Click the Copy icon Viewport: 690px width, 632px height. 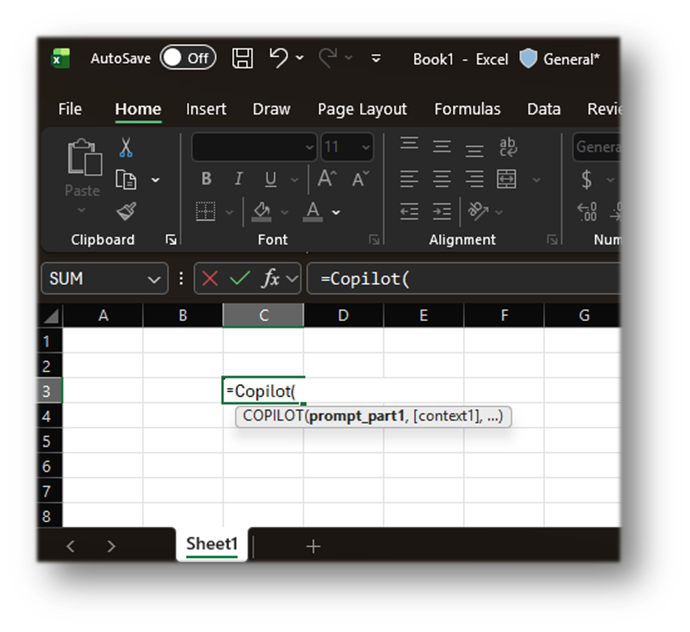126,180
